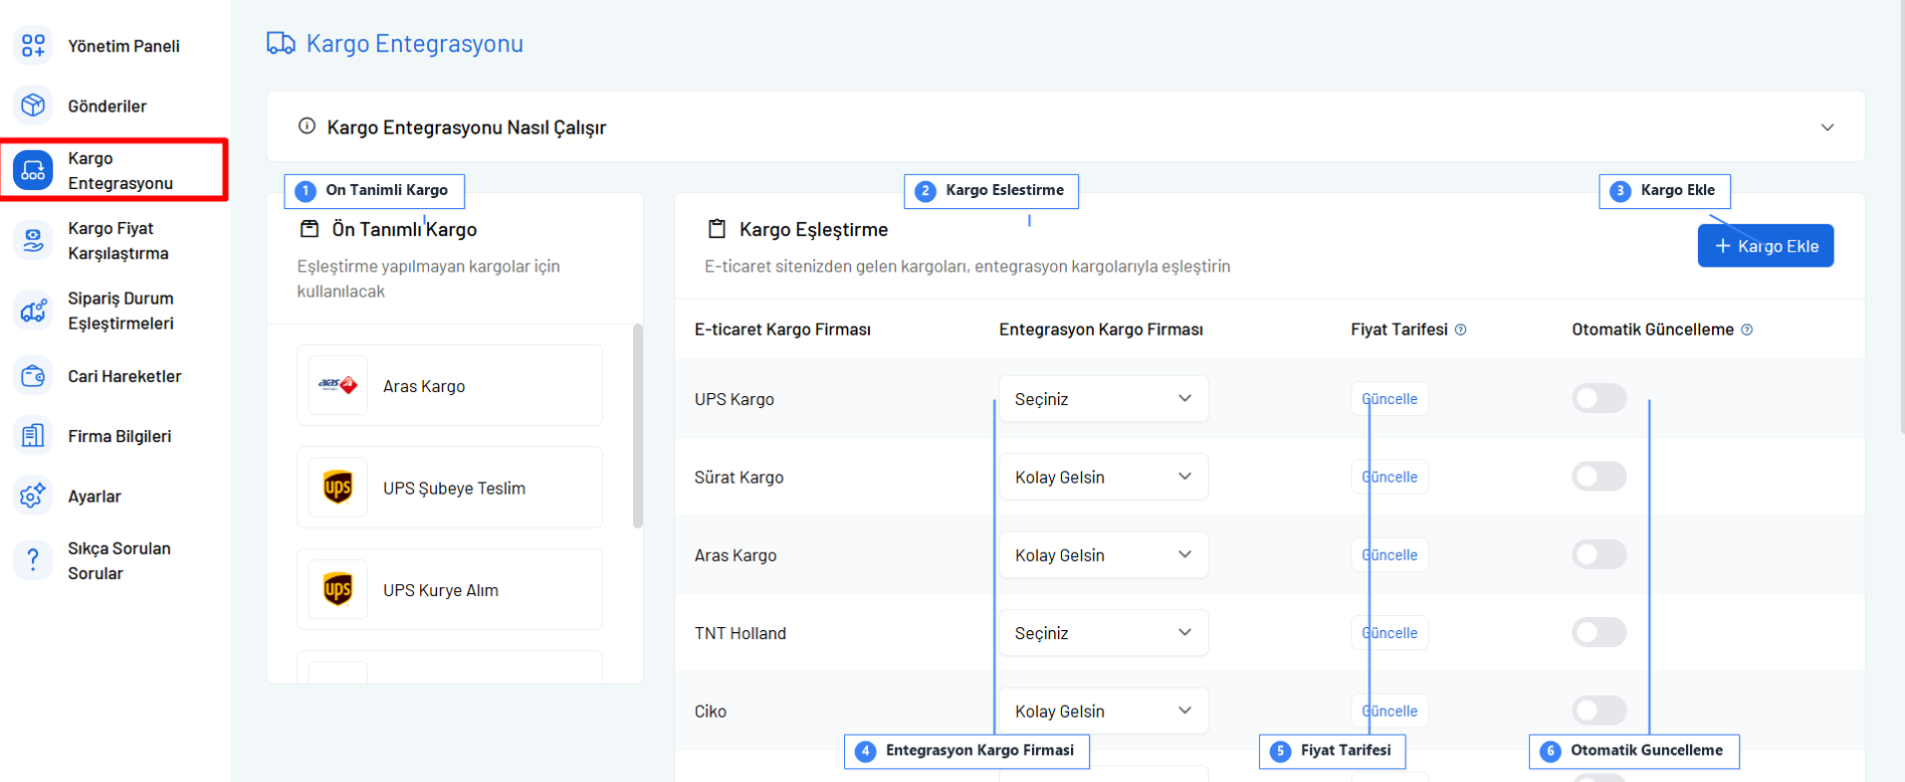Click the Yönetim Paneli dashboard icon
The height and width of the screenshot is (782, 1905).
pos(33,45)
